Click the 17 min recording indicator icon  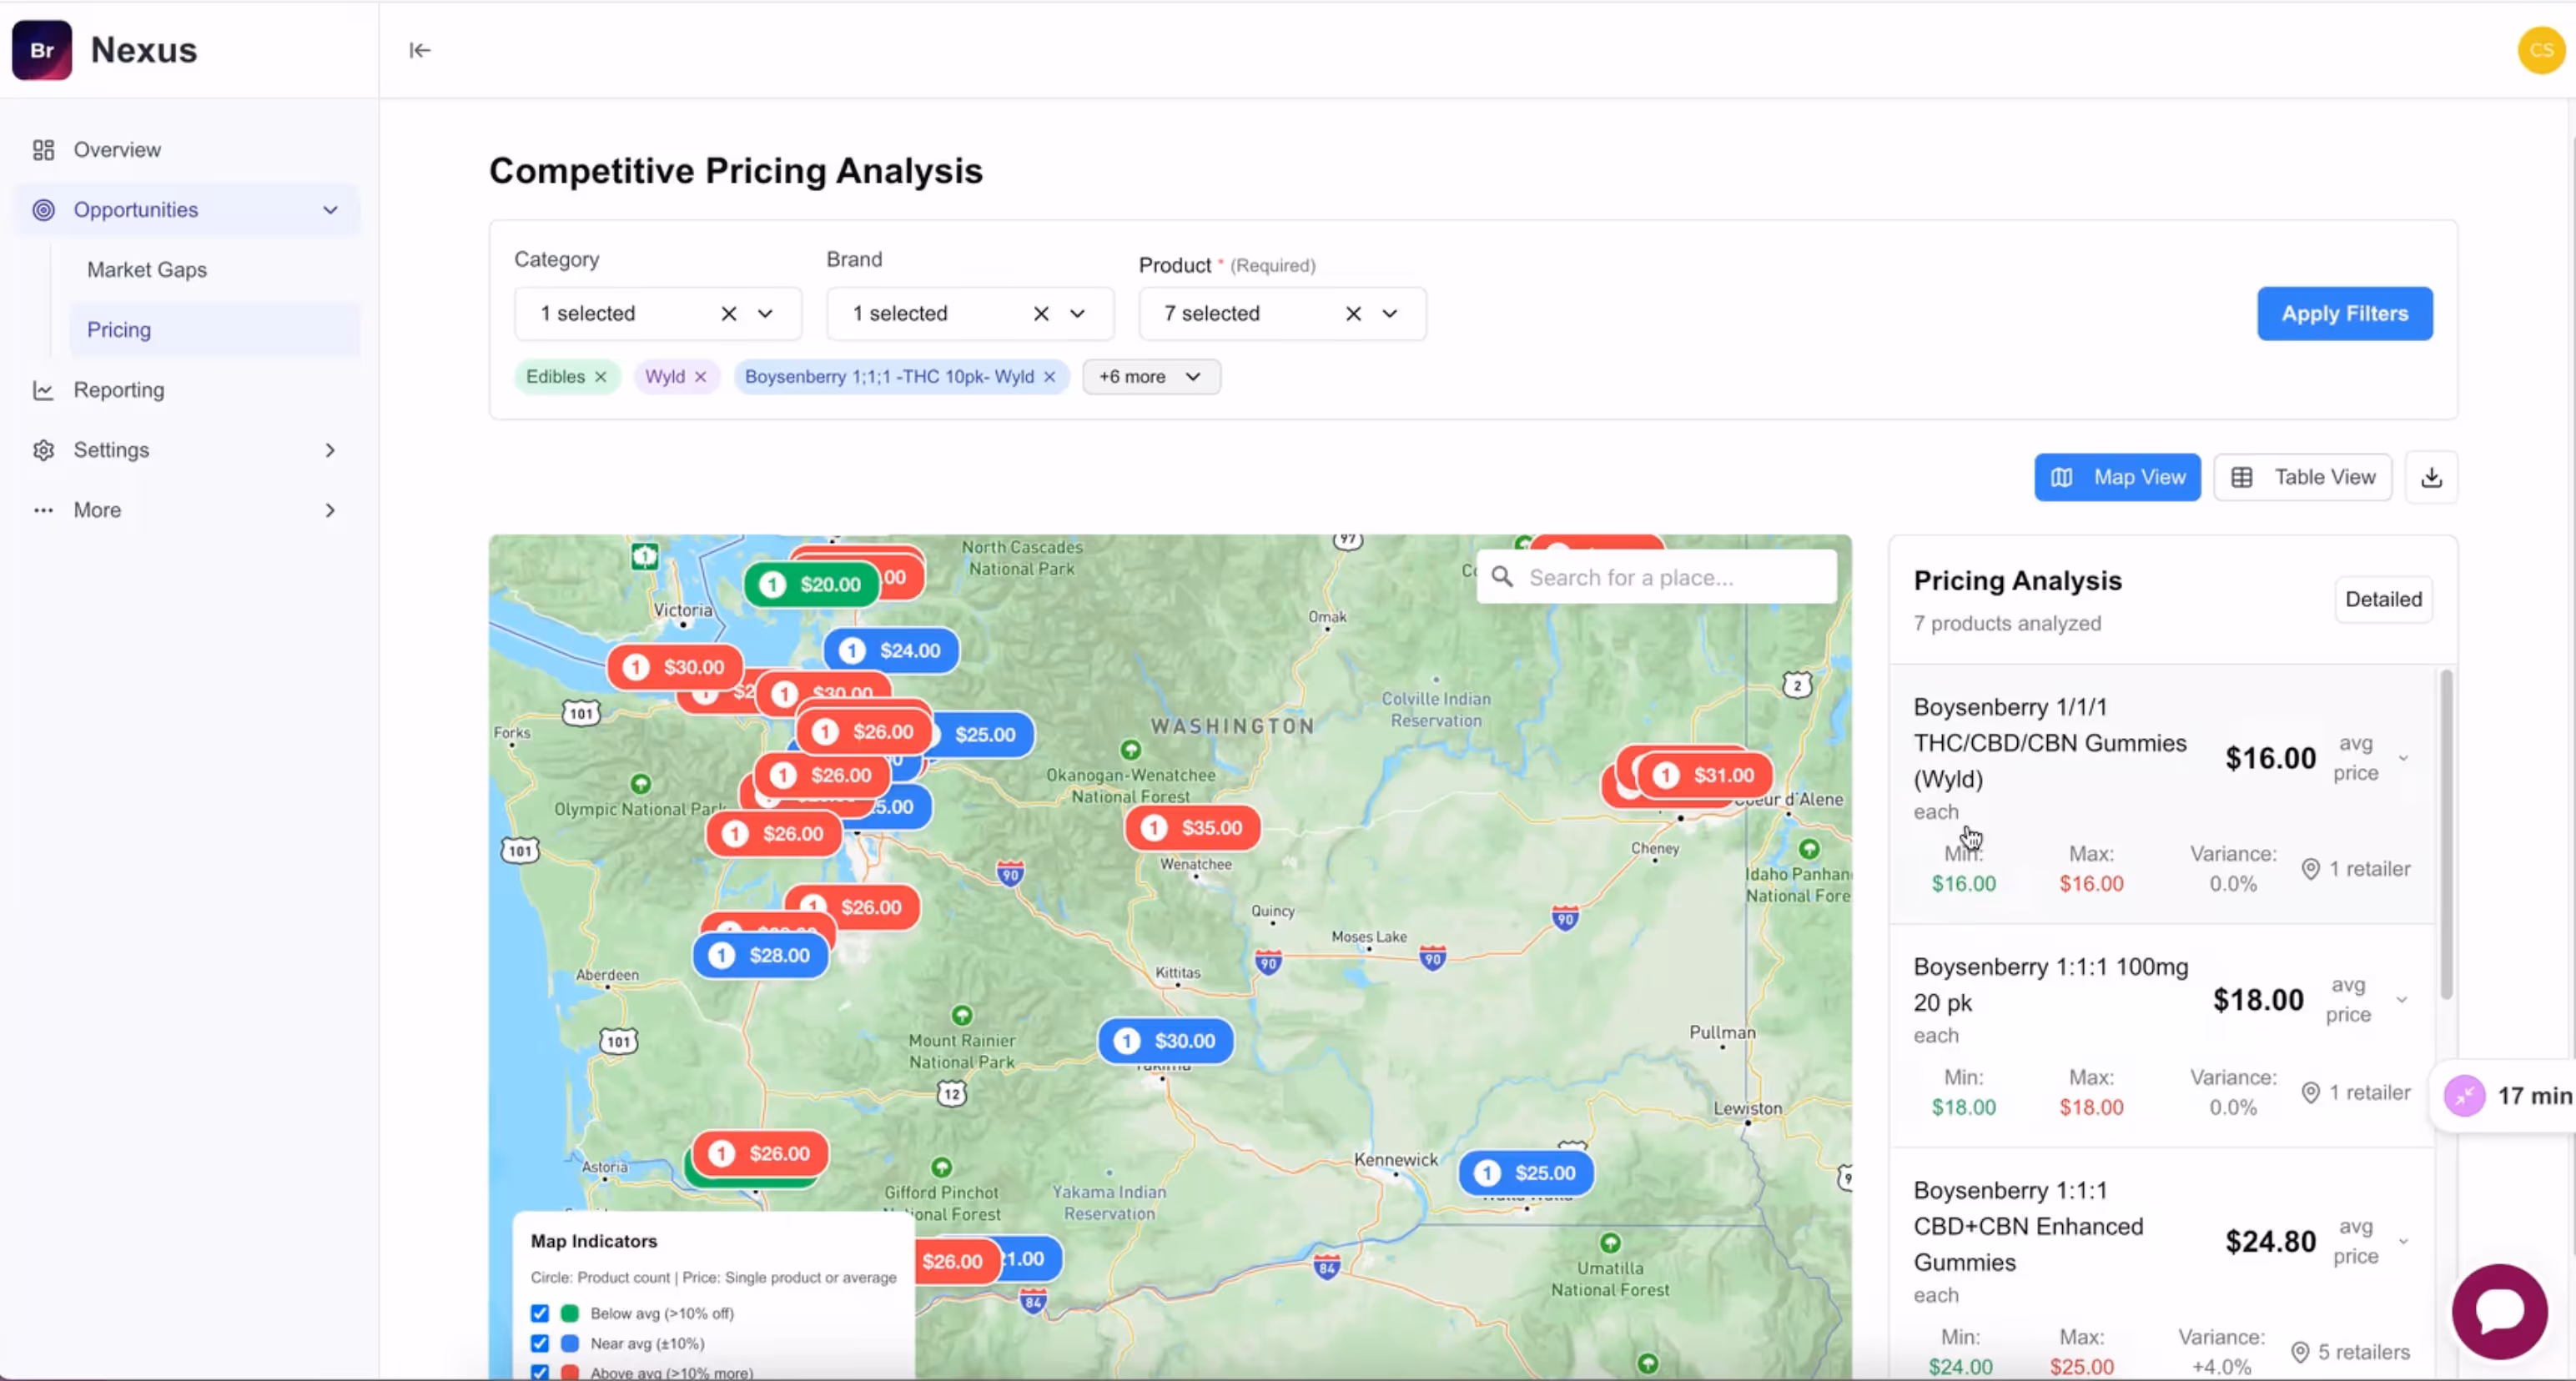[x=2464, y=1096]
